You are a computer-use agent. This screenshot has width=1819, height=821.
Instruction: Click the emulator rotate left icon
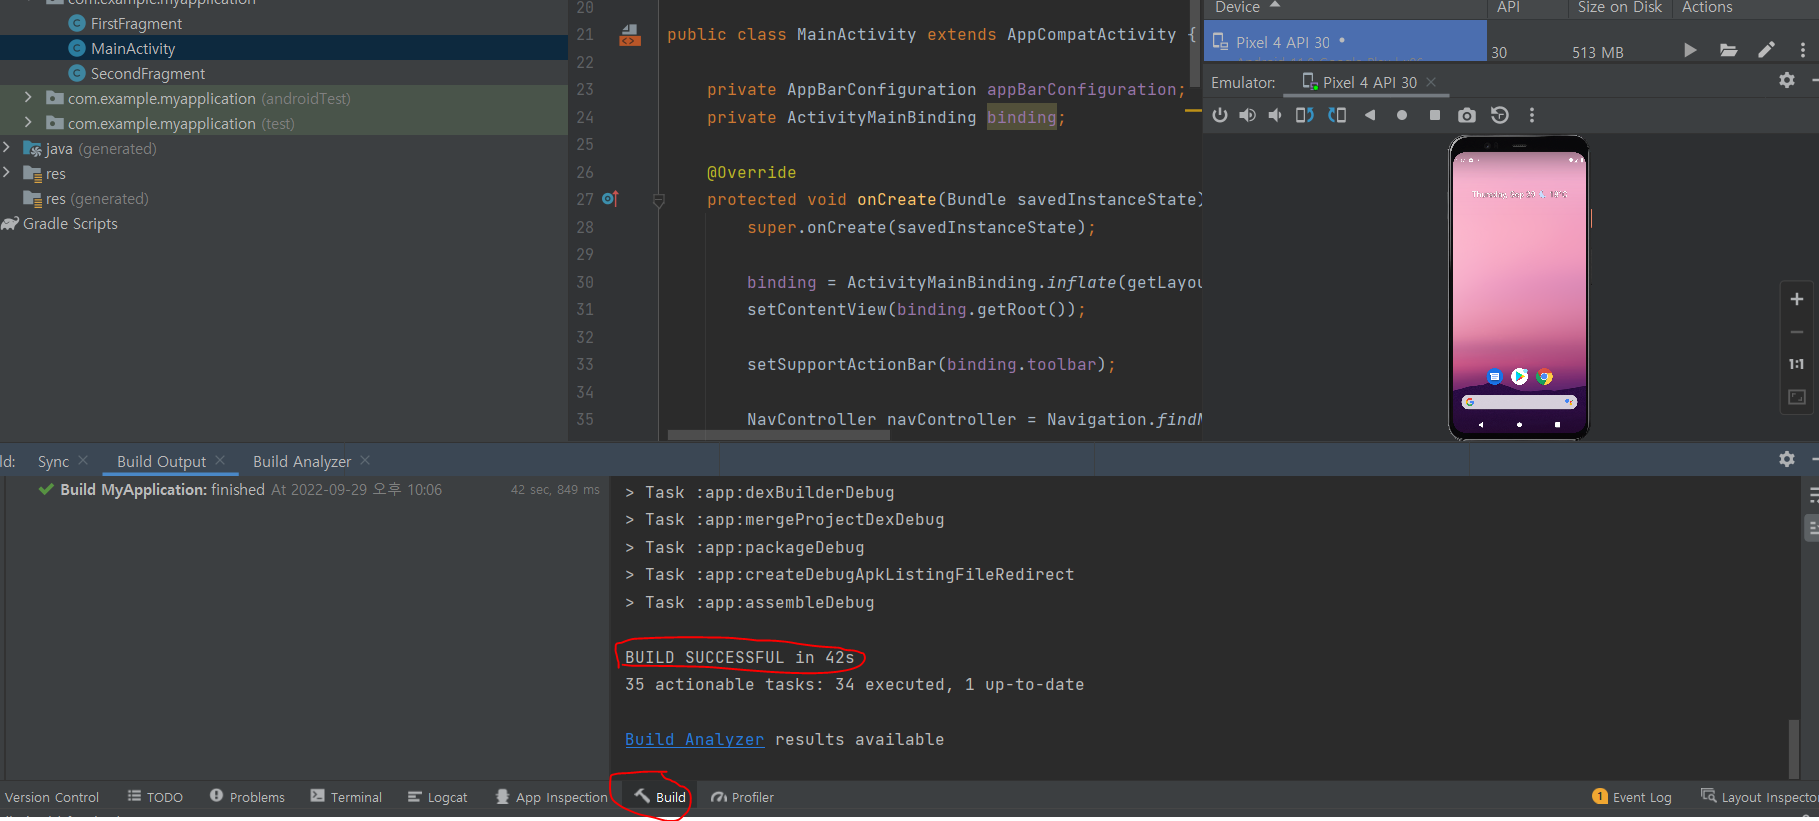point(1304,115)
